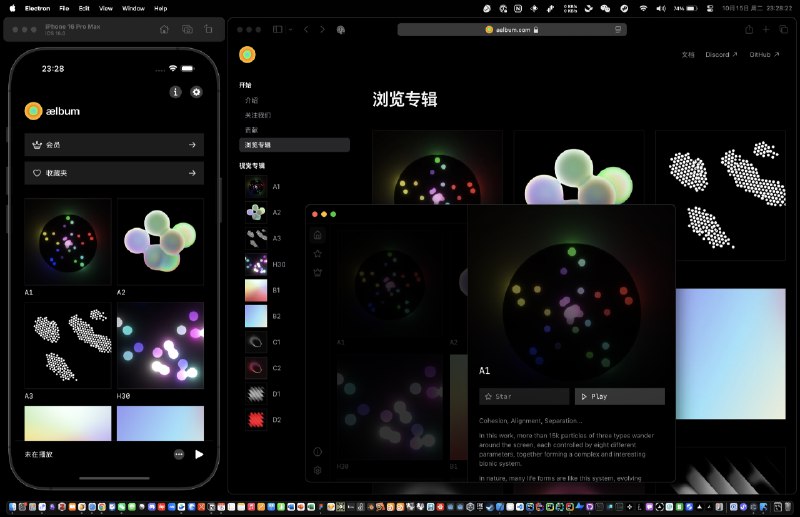Click the Safari address bar showing aelbum.com

click(512, 30)
